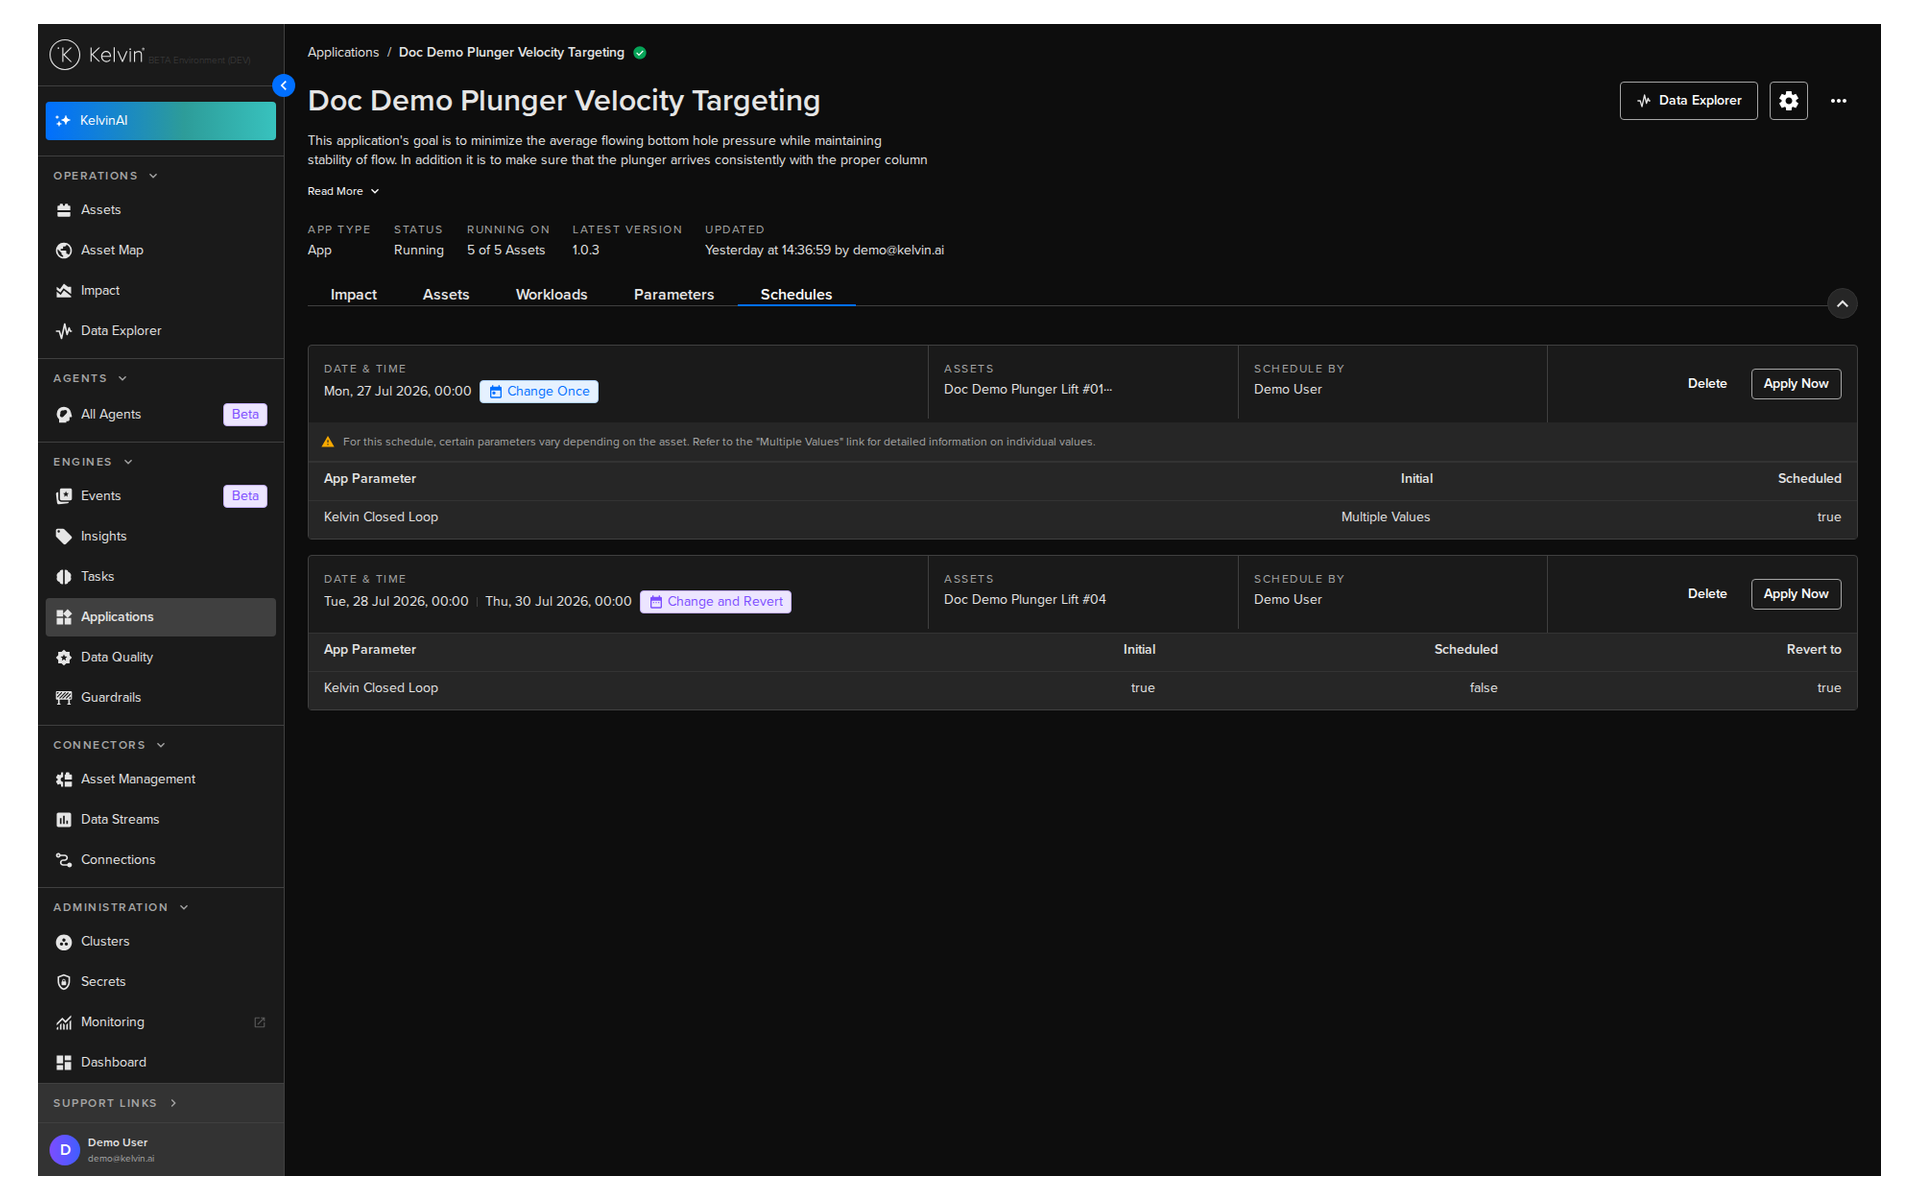Click "Thu, 30 Jul 2026, 00:00" revert date
The image size is (1920, 1200).
[x=558, y=602]
